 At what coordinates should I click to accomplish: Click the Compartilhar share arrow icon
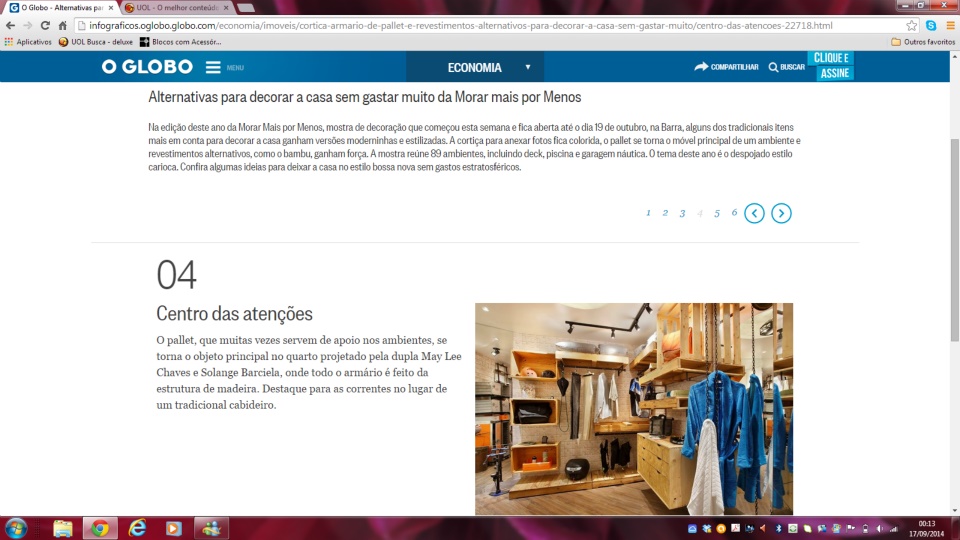(701, 67)
